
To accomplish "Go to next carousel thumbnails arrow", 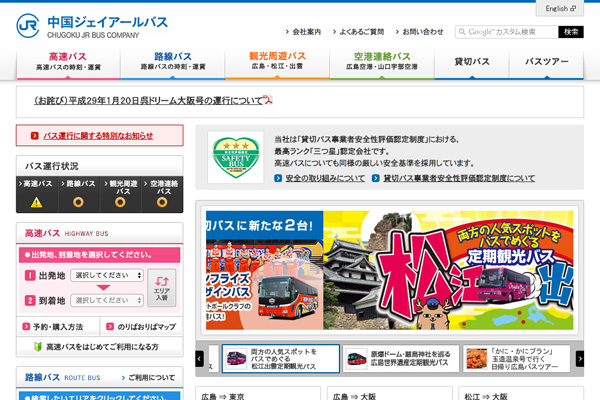I will pyautogui.click(x=580, y=359).
